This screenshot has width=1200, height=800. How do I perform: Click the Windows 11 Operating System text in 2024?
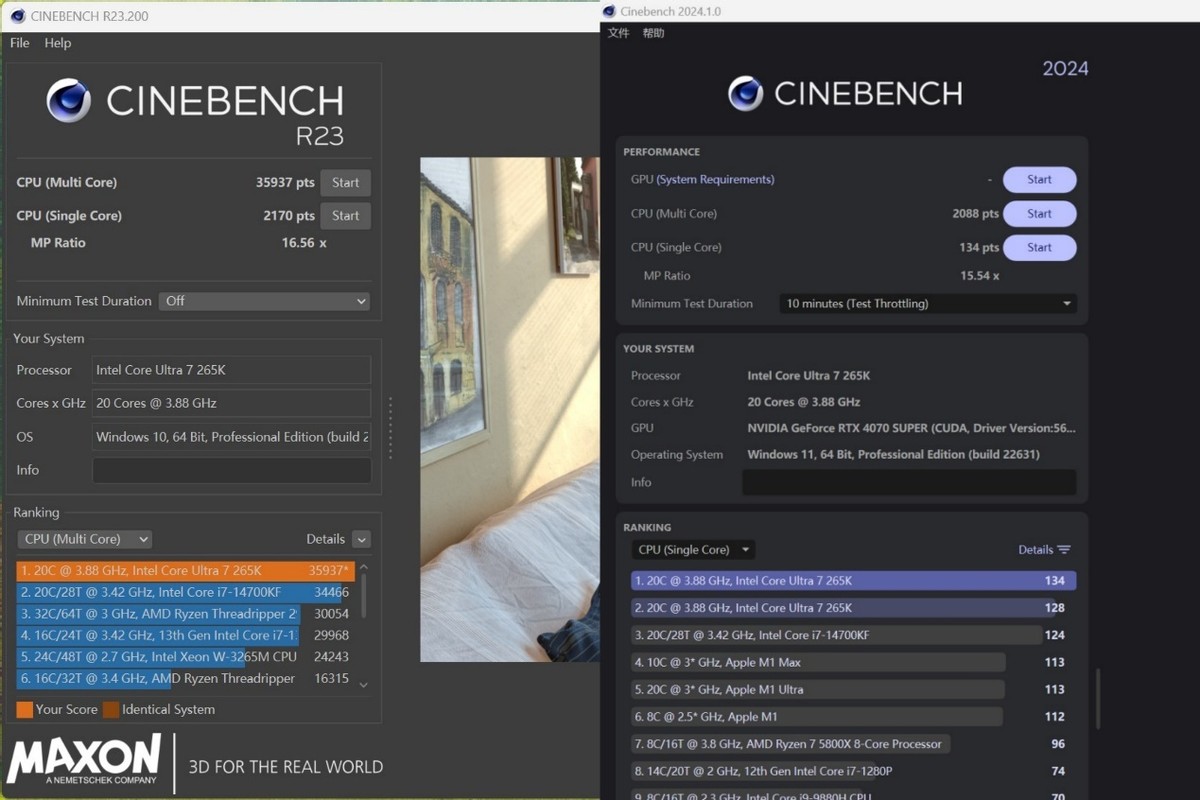pos(893,455)
